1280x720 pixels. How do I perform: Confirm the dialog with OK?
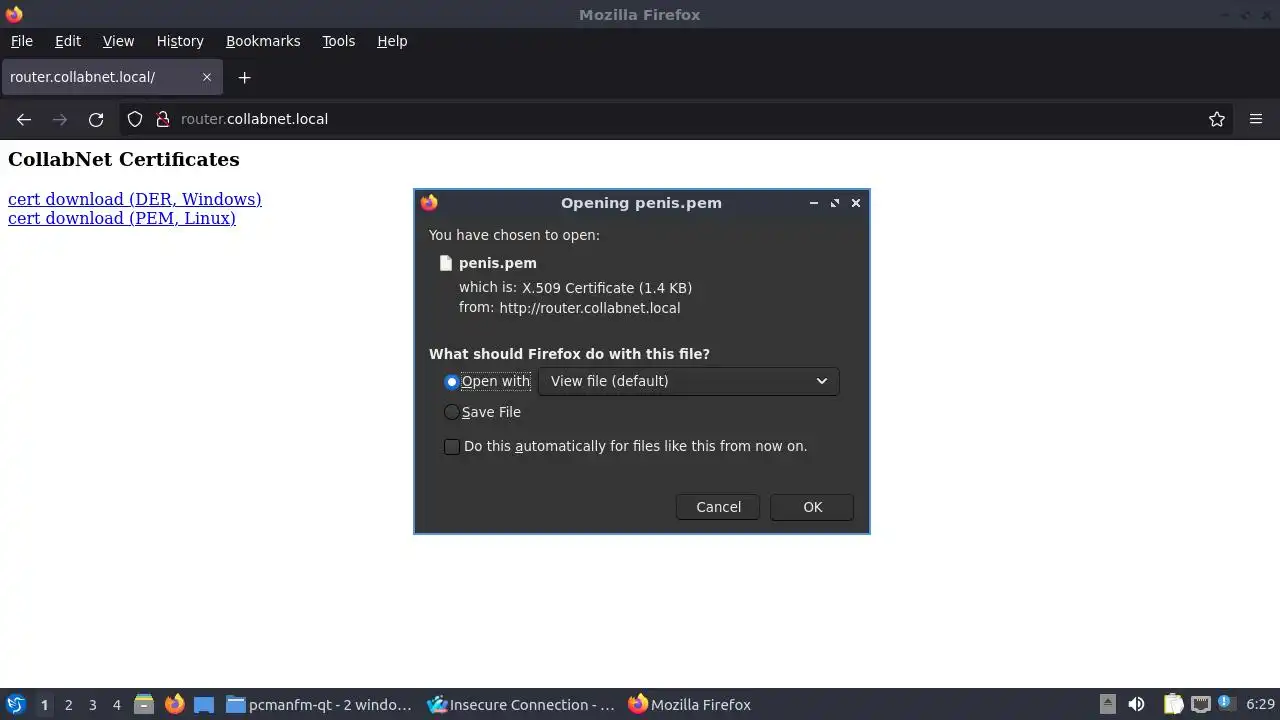pyautogui.click(x=812, y=507)
